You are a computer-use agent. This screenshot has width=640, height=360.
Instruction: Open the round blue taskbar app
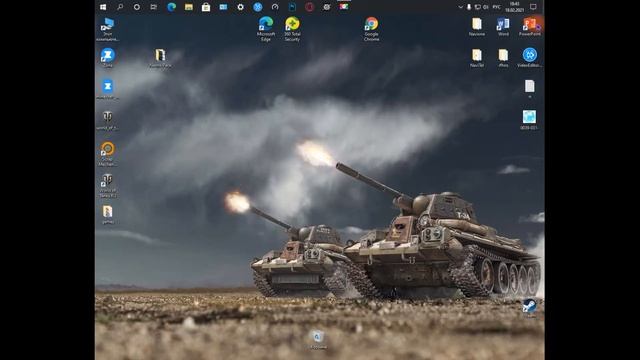click(x=258, y=7)
